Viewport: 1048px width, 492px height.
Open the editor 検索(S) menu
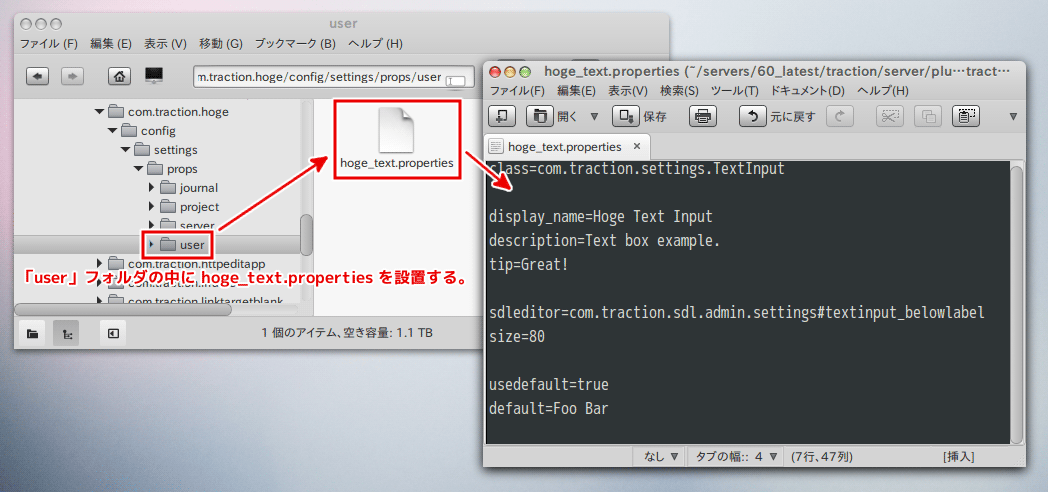679,90
